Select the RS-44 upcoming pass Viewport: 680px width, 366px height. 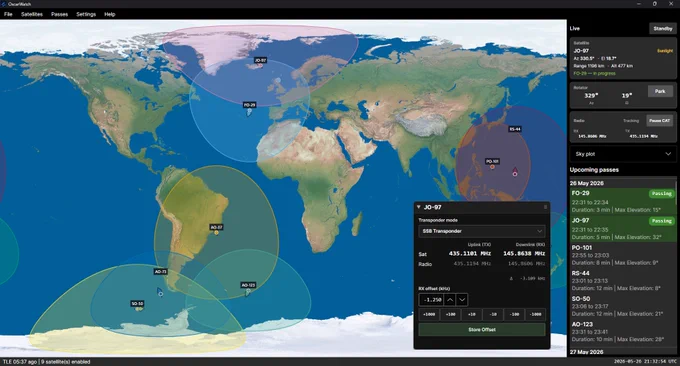pos(623,281)
